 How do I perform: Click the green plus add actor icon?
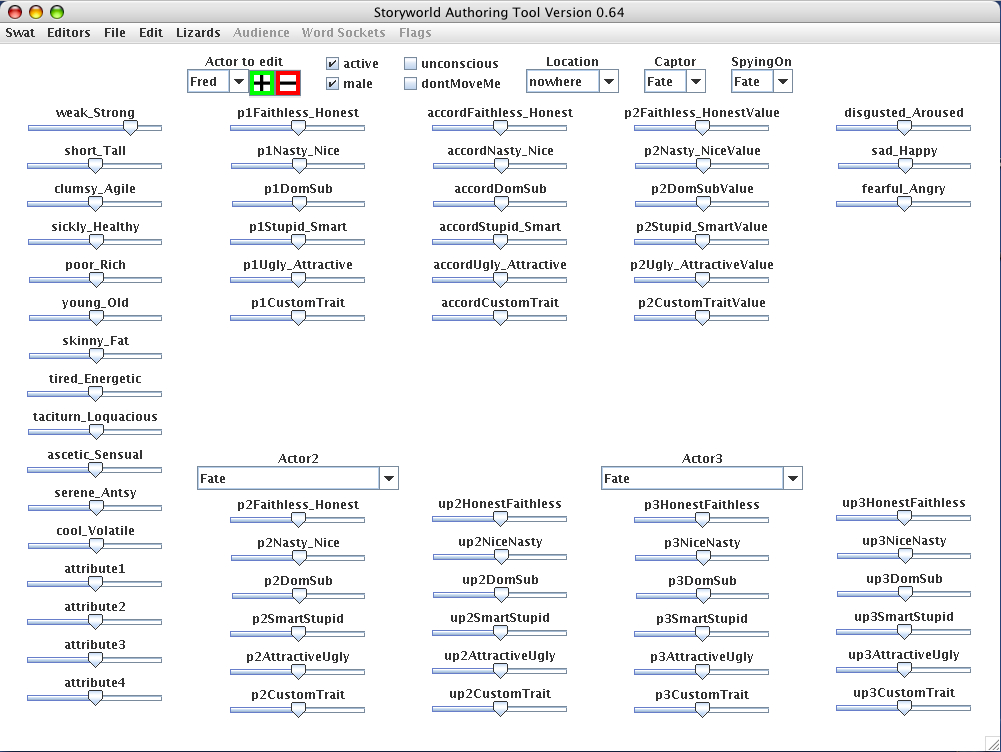pos(261,83)
